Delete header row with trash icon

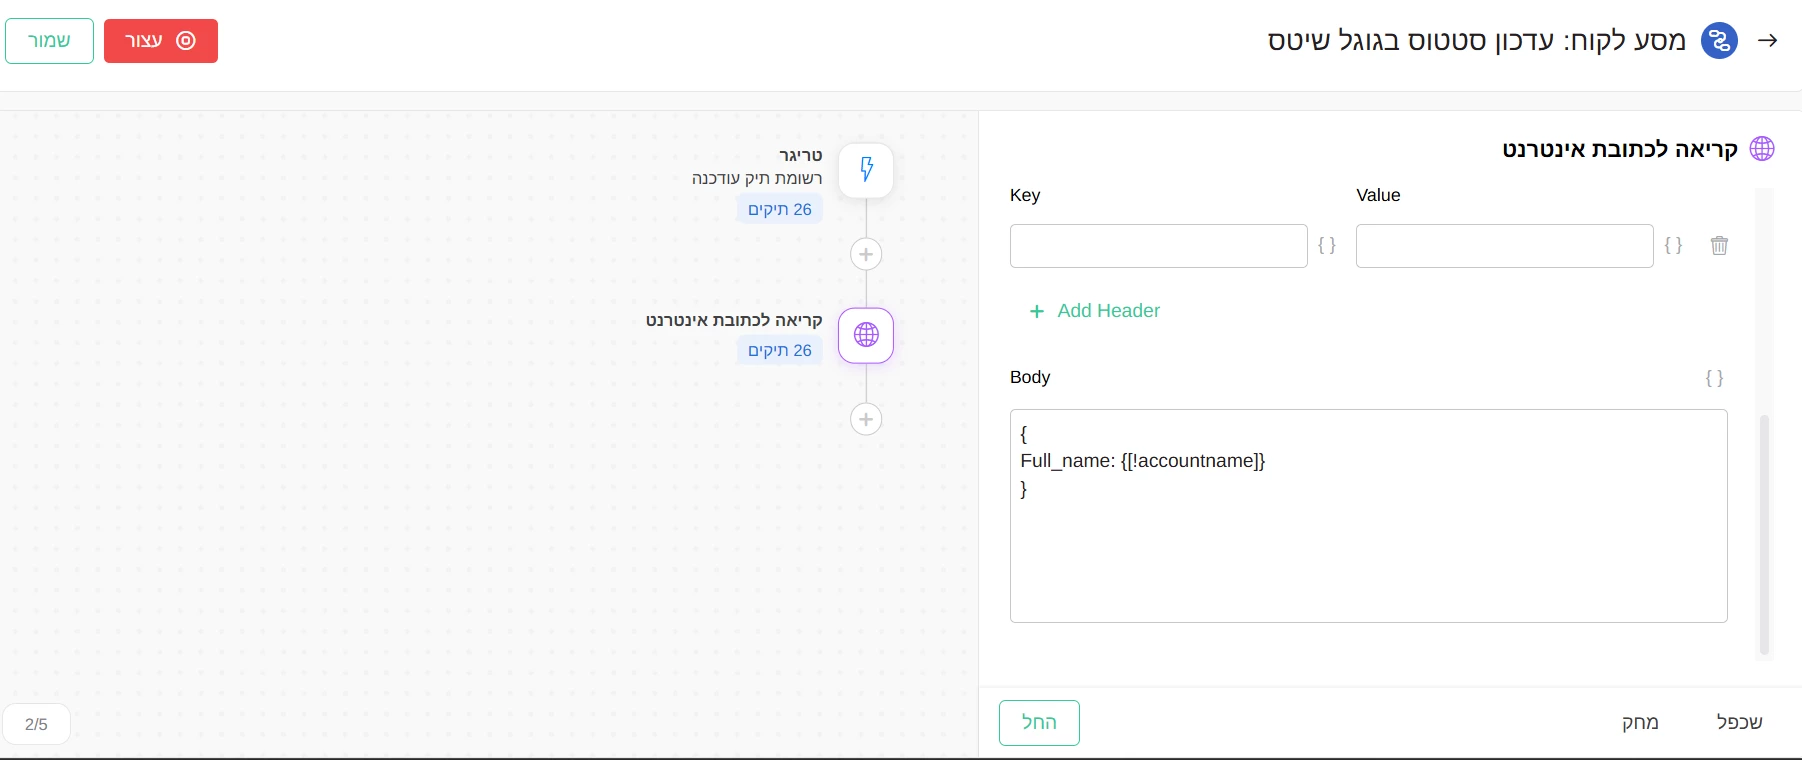click(1719, 246)
